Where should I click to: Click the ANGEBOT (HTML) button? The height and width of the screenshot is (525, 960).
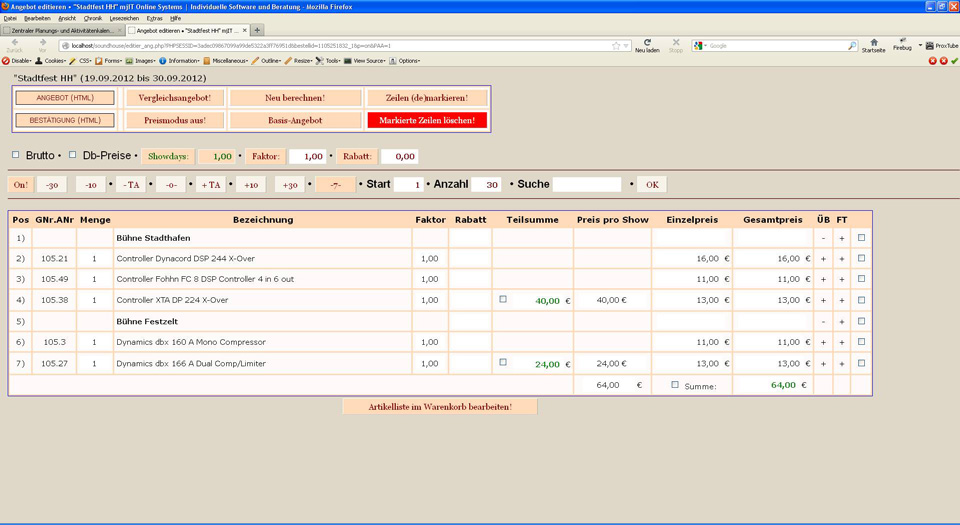[x=65, y=98]
